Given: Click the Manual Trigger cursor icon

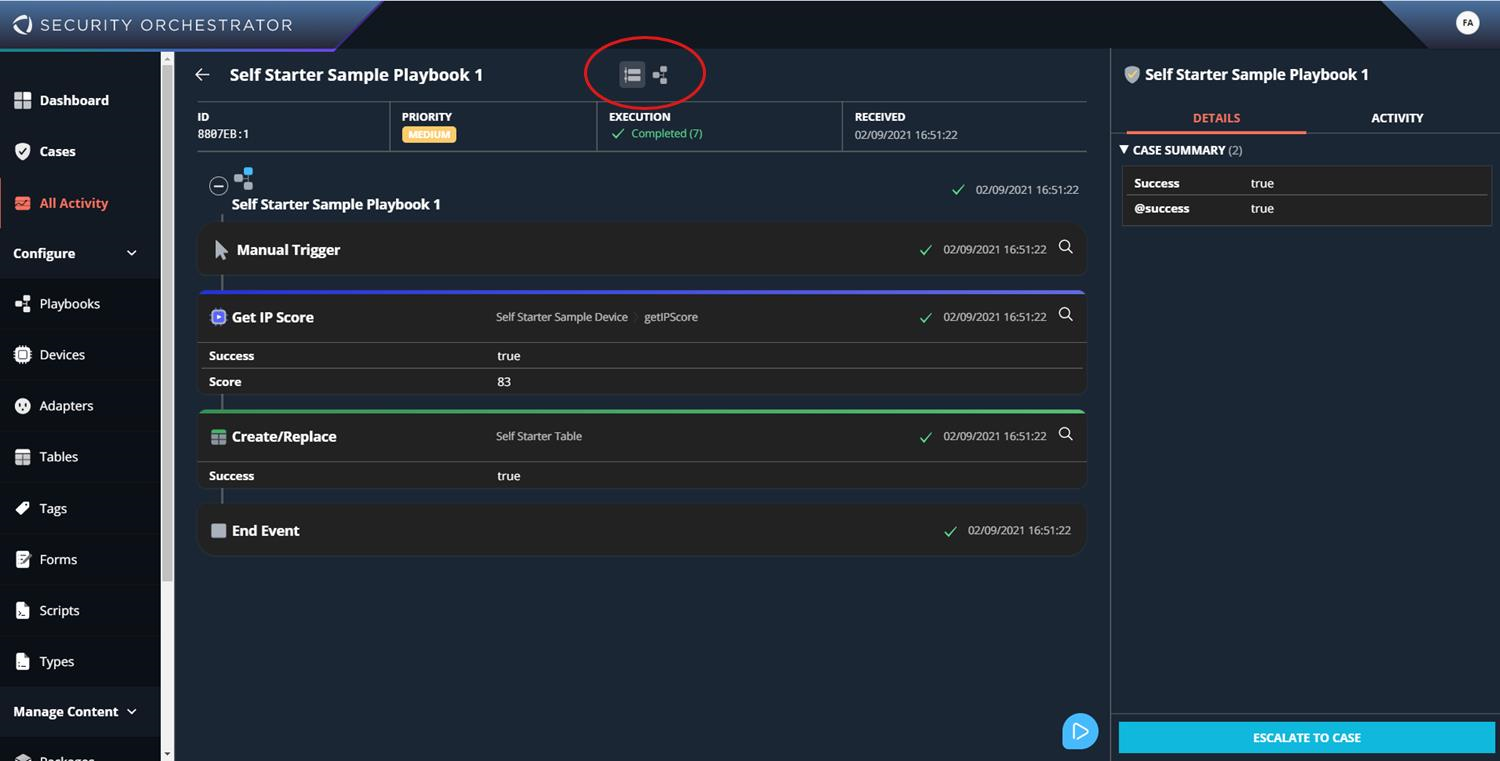Looking at the screenshot, I should coord(221,250).
